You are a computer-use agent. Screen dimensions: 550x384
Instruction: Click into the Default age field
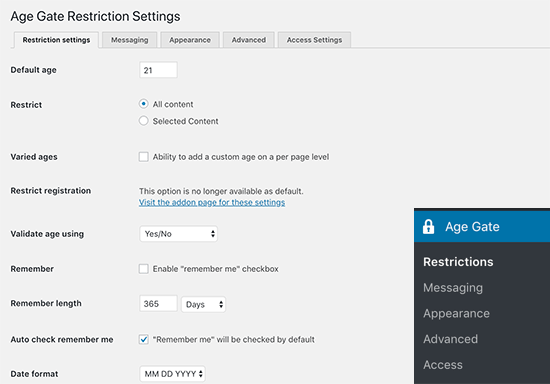click(x=158, y=70)
